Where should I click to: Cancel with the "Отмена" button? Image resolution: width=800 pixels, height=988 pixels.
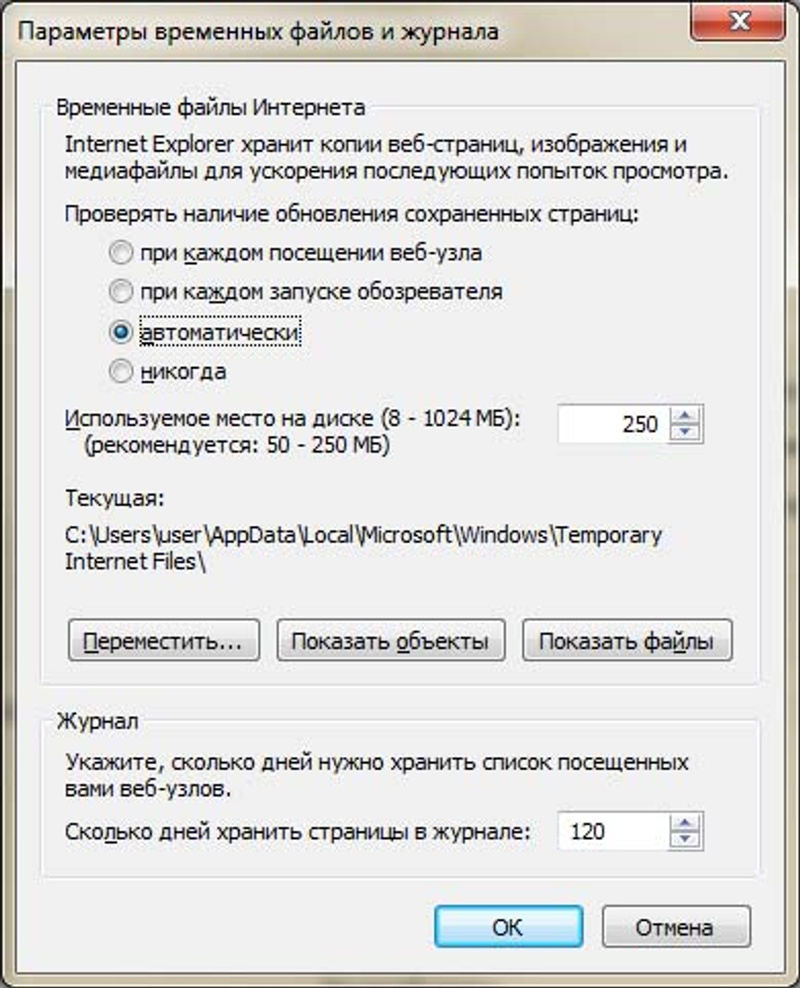click(675, 927)
